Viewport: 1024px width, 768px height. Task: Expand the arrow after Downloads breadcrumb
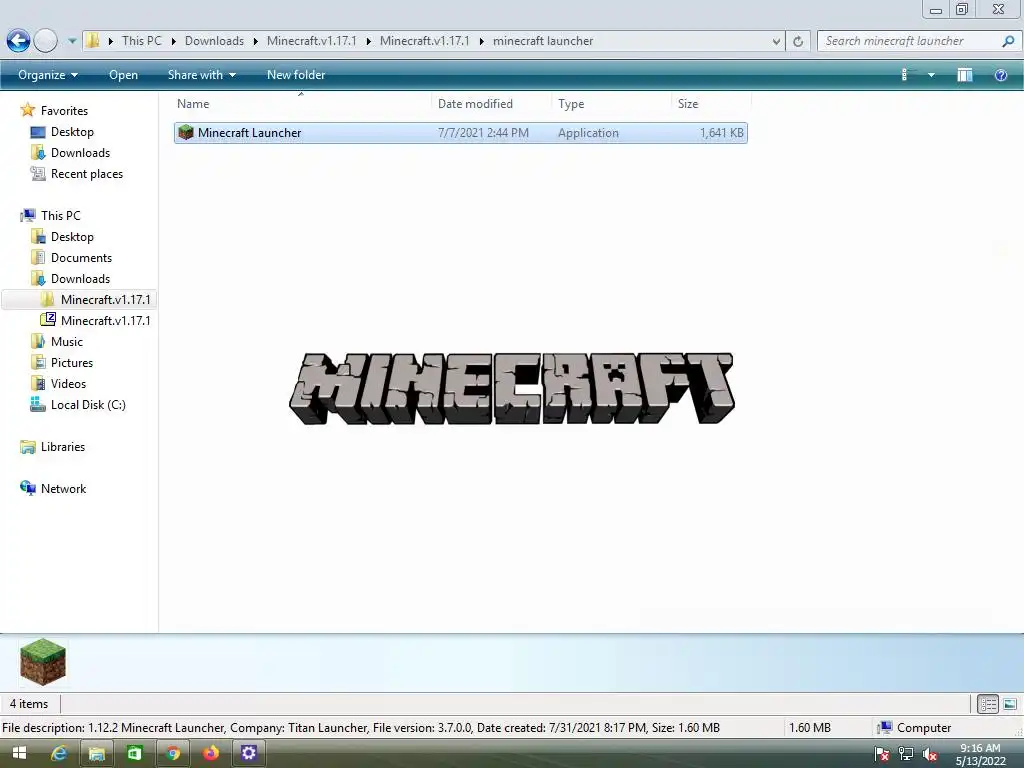click(255, 41)
